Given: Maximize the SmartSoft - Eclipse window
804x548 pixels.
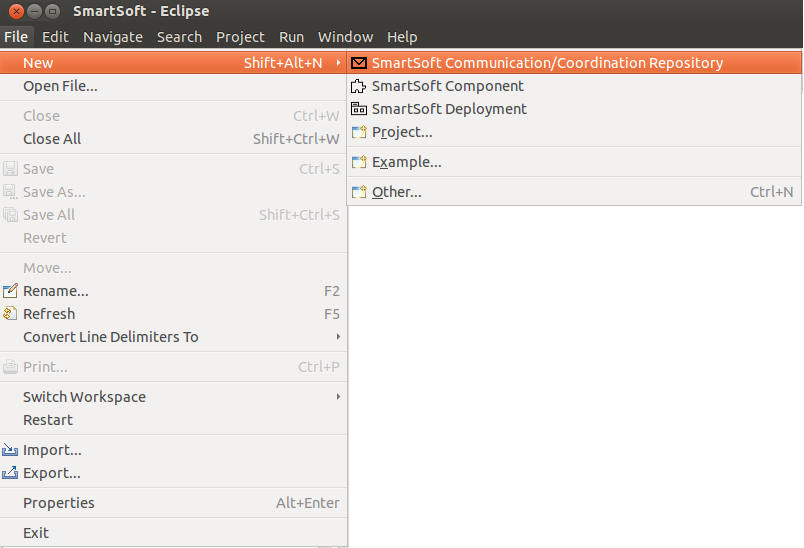Looking at the screenshot, I should [x=52, y=11].
